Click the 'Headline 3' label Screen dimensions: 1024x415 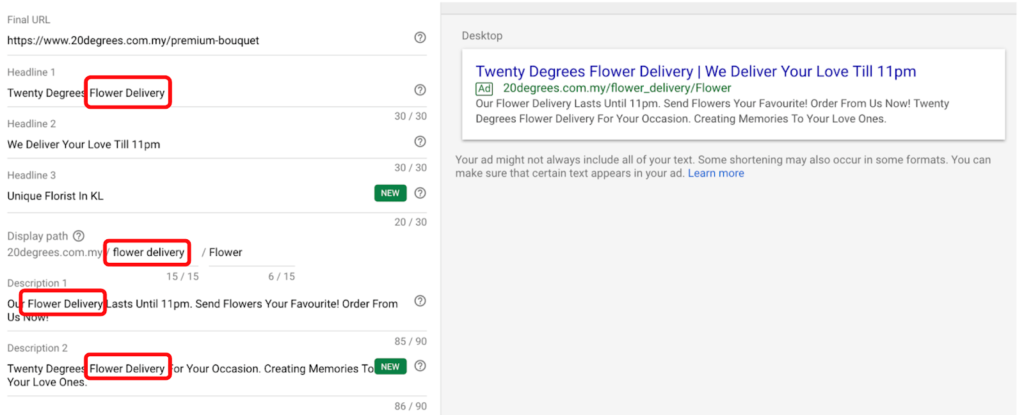pos(31,175)
